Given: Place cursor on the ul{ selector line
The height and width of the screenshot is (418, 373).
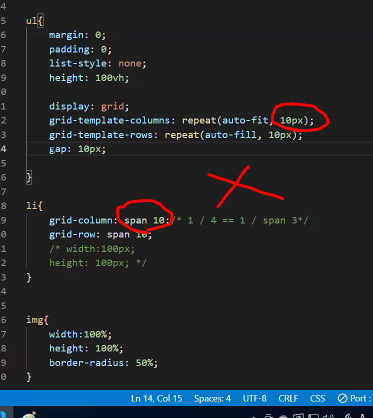Looking at the screenshot, I should (x=35, y=21).
